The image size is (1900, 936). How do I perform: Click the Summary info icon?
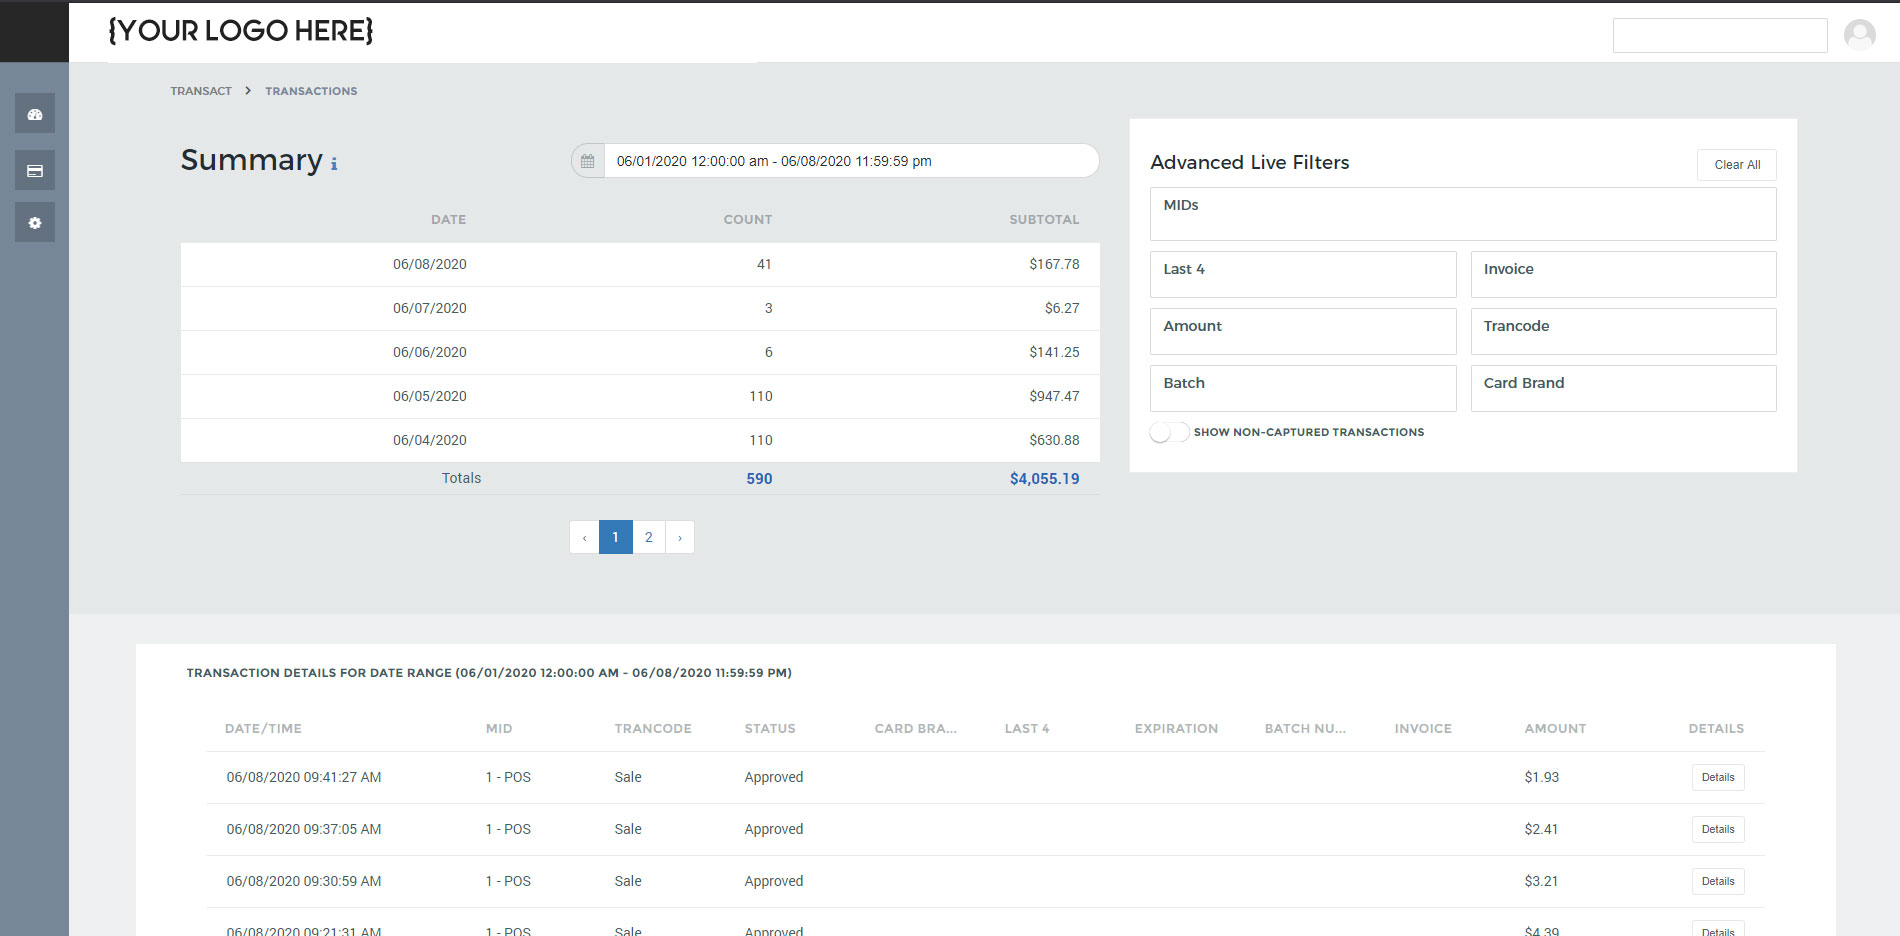[334, 164]
